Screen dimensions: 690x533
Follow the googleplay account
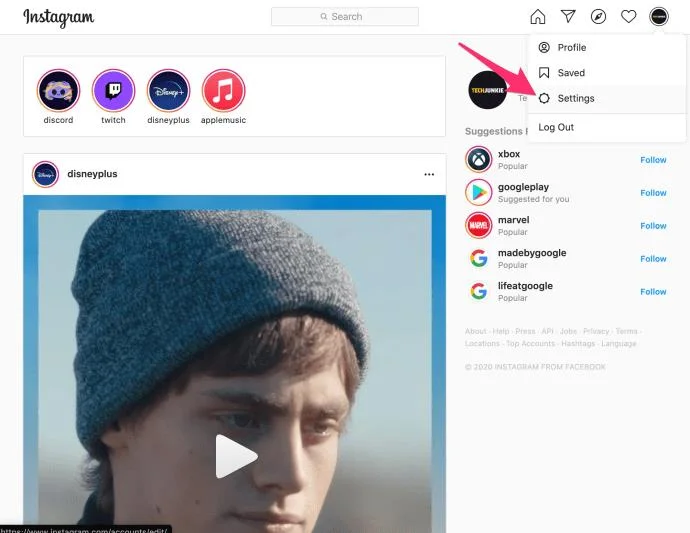pyautogui.click(x=653, y=193)
